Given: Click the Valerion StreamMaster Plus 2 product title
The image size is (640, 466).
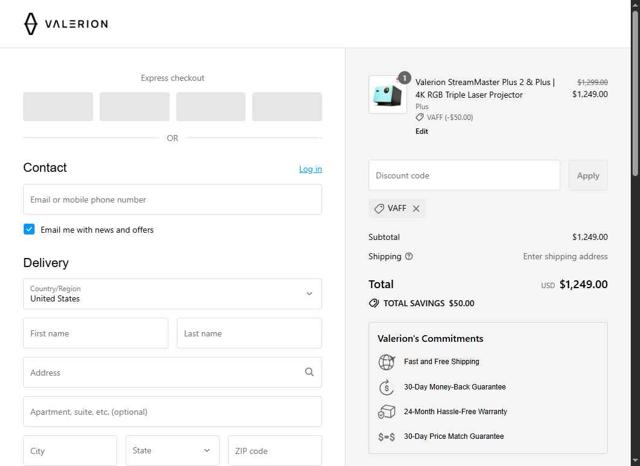Looking at the screenshot, I should [x=485, y=88].
